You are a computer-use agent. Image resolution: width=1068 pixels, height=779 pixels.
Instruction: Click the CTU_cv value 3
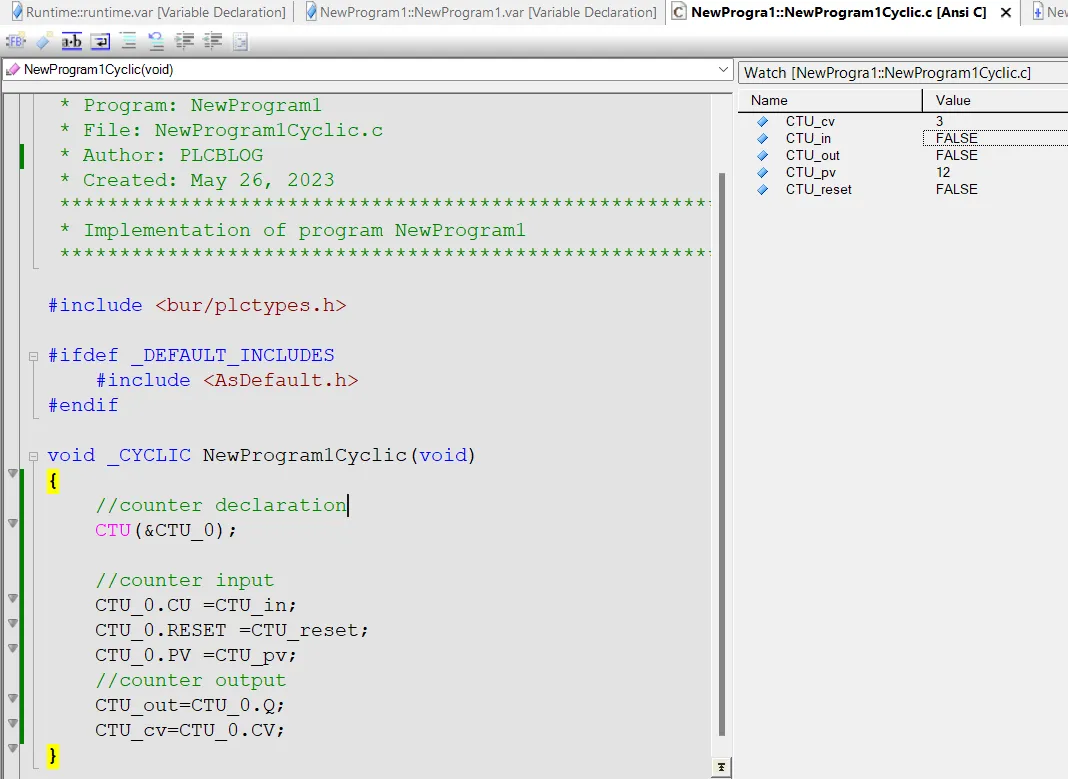coord(939,121)
